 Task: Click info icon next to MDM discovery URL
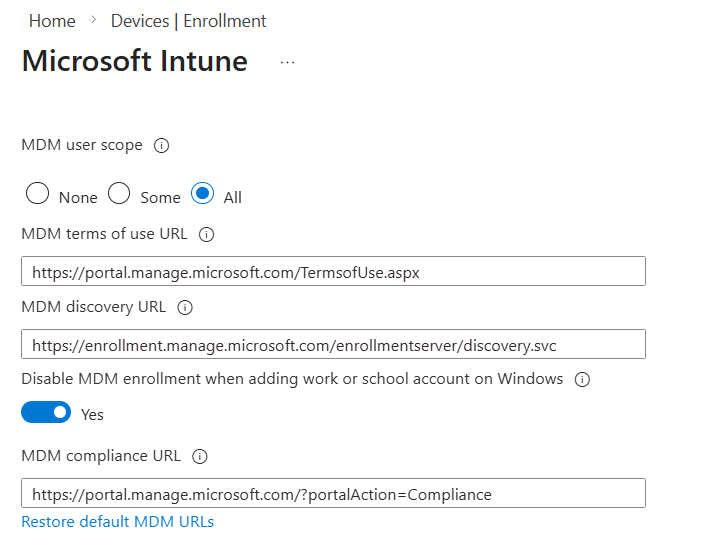click(185, 307)
